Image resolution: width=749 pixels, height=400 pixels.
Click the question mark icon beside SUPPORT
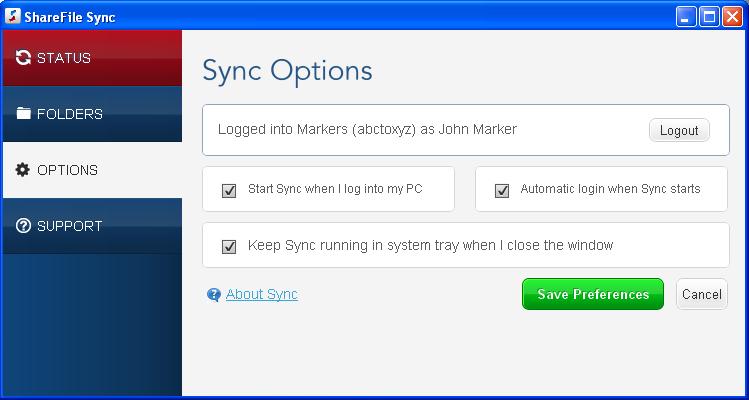(x=23, y=226)
